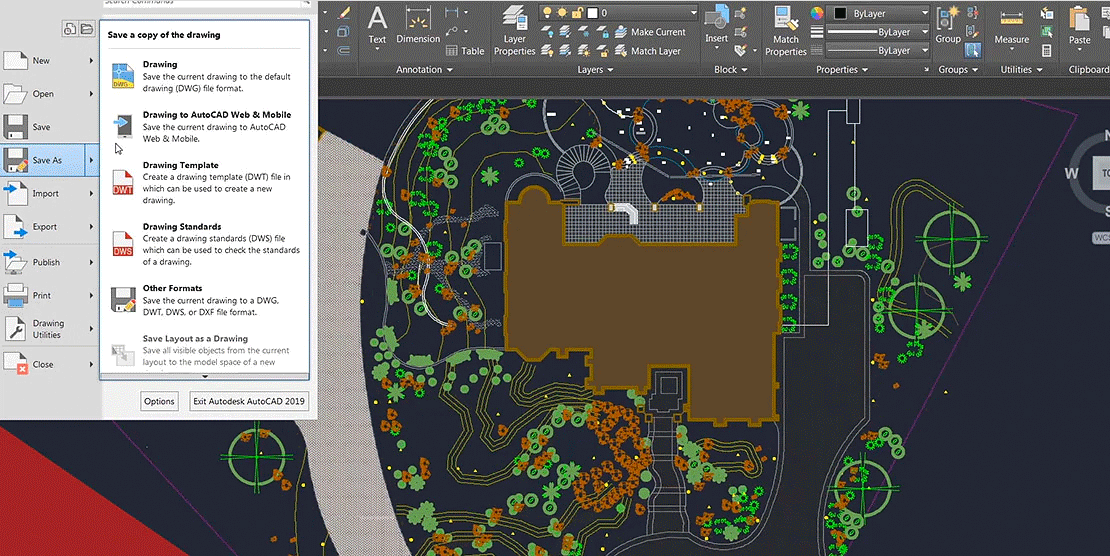Toggle the layer lock padlock icon
This screenshot has height=556, width=1110.
[577, 13]
